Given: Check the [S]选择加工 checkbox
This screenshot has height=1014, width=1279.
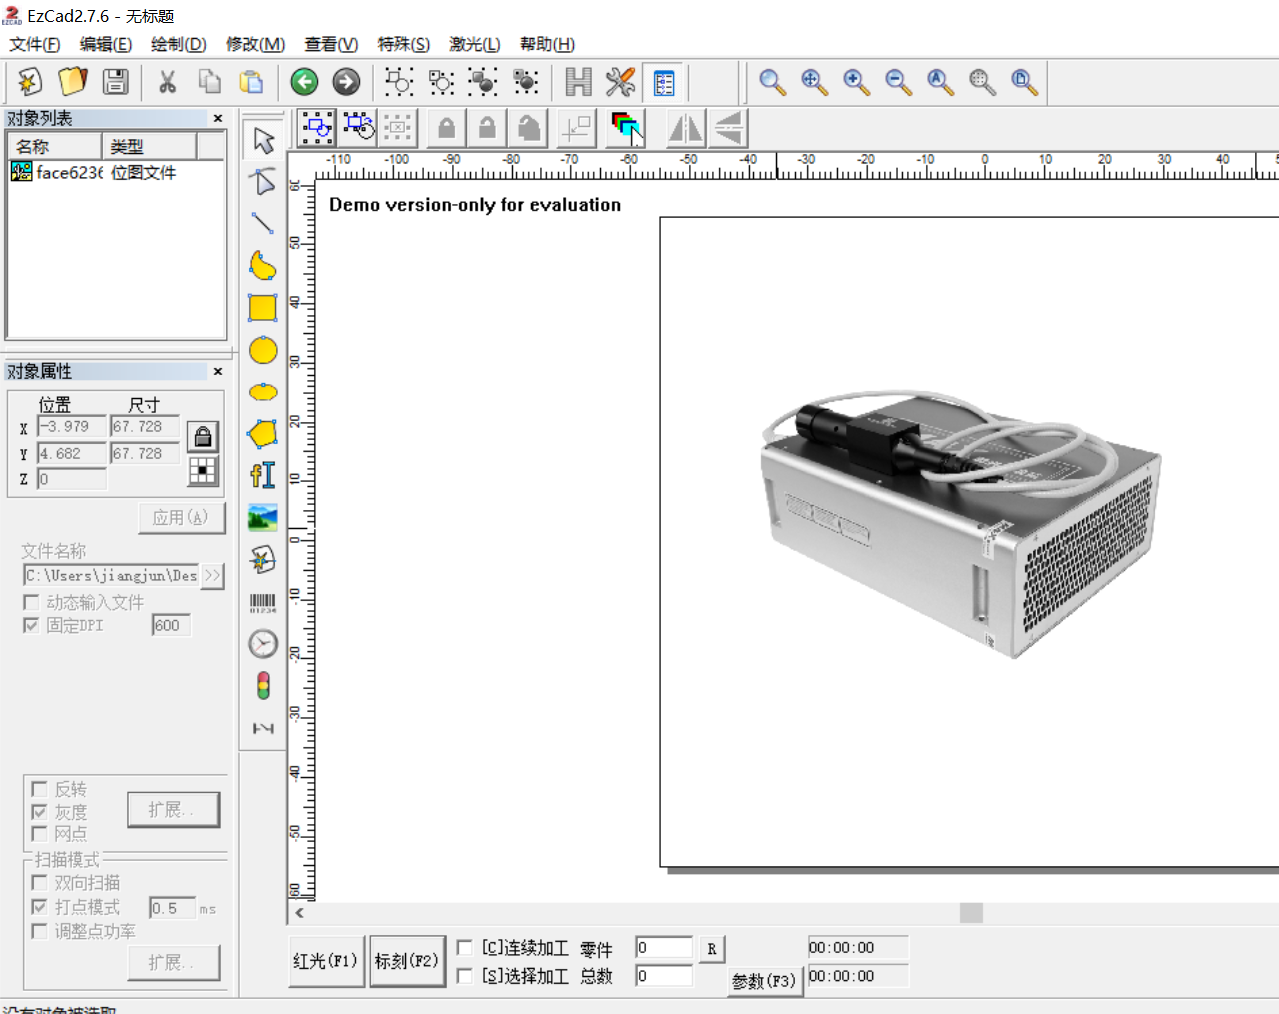Looking at the screenshot, I should pos(465,975).
